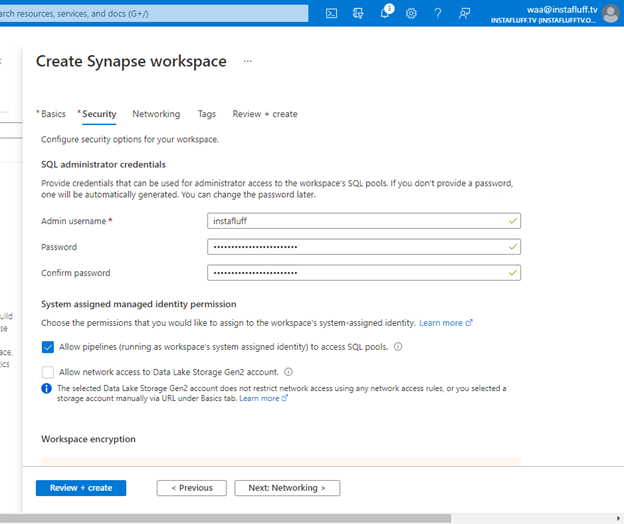Show info tooltip for Data Lake network access
This screenshot has width=624, height=524.
(x=289, y=372)
